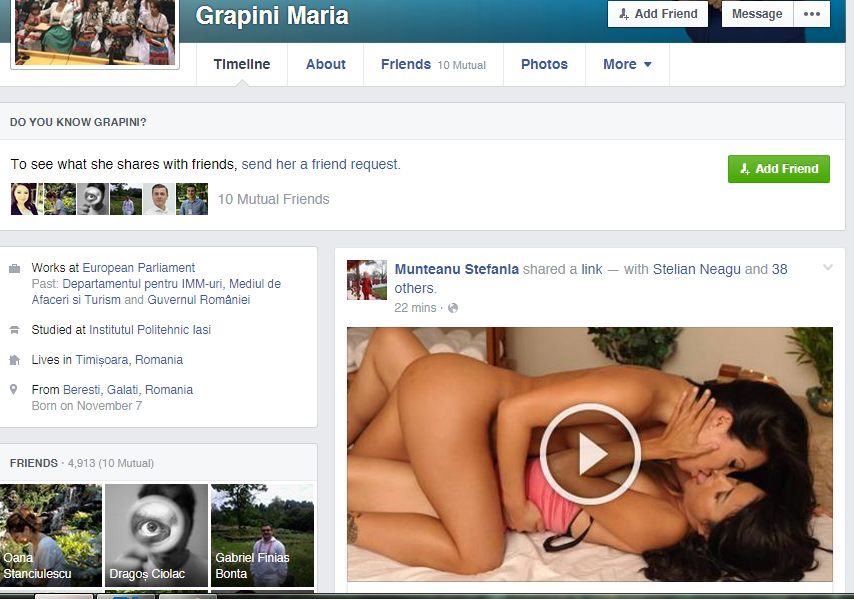Follow the 'send her a friend request' link
This screenshot has height=599, width=854.
(x=321, y=164)
